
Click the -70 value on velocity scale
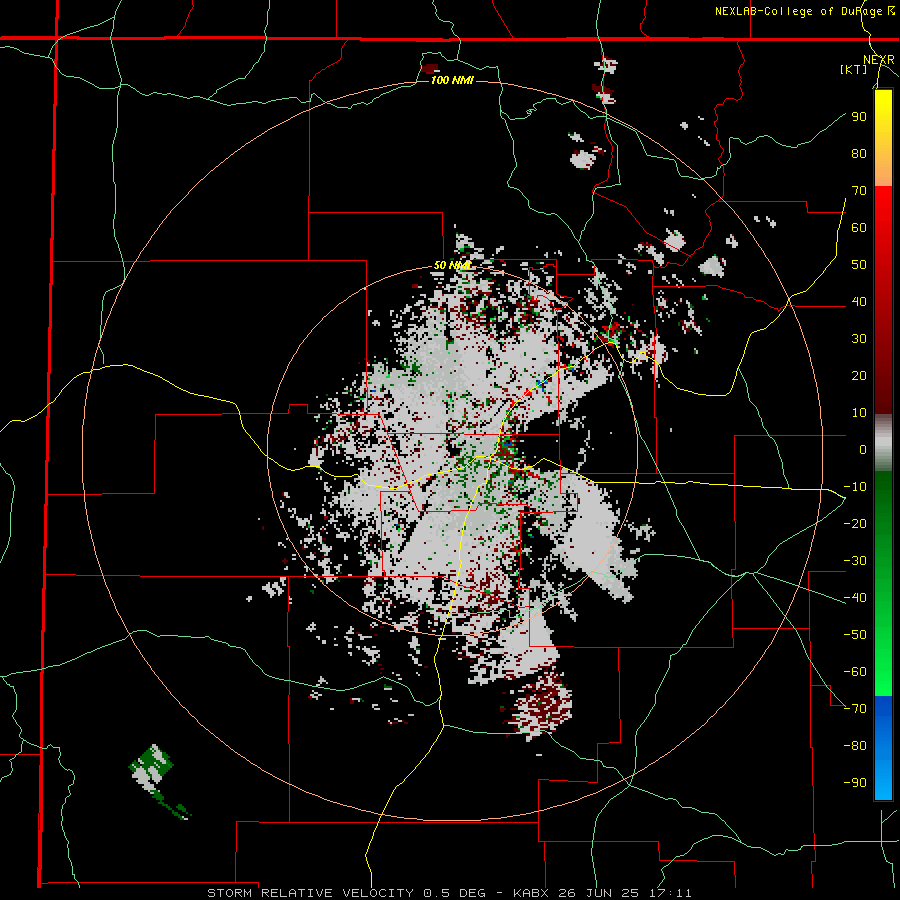(855, 708)
